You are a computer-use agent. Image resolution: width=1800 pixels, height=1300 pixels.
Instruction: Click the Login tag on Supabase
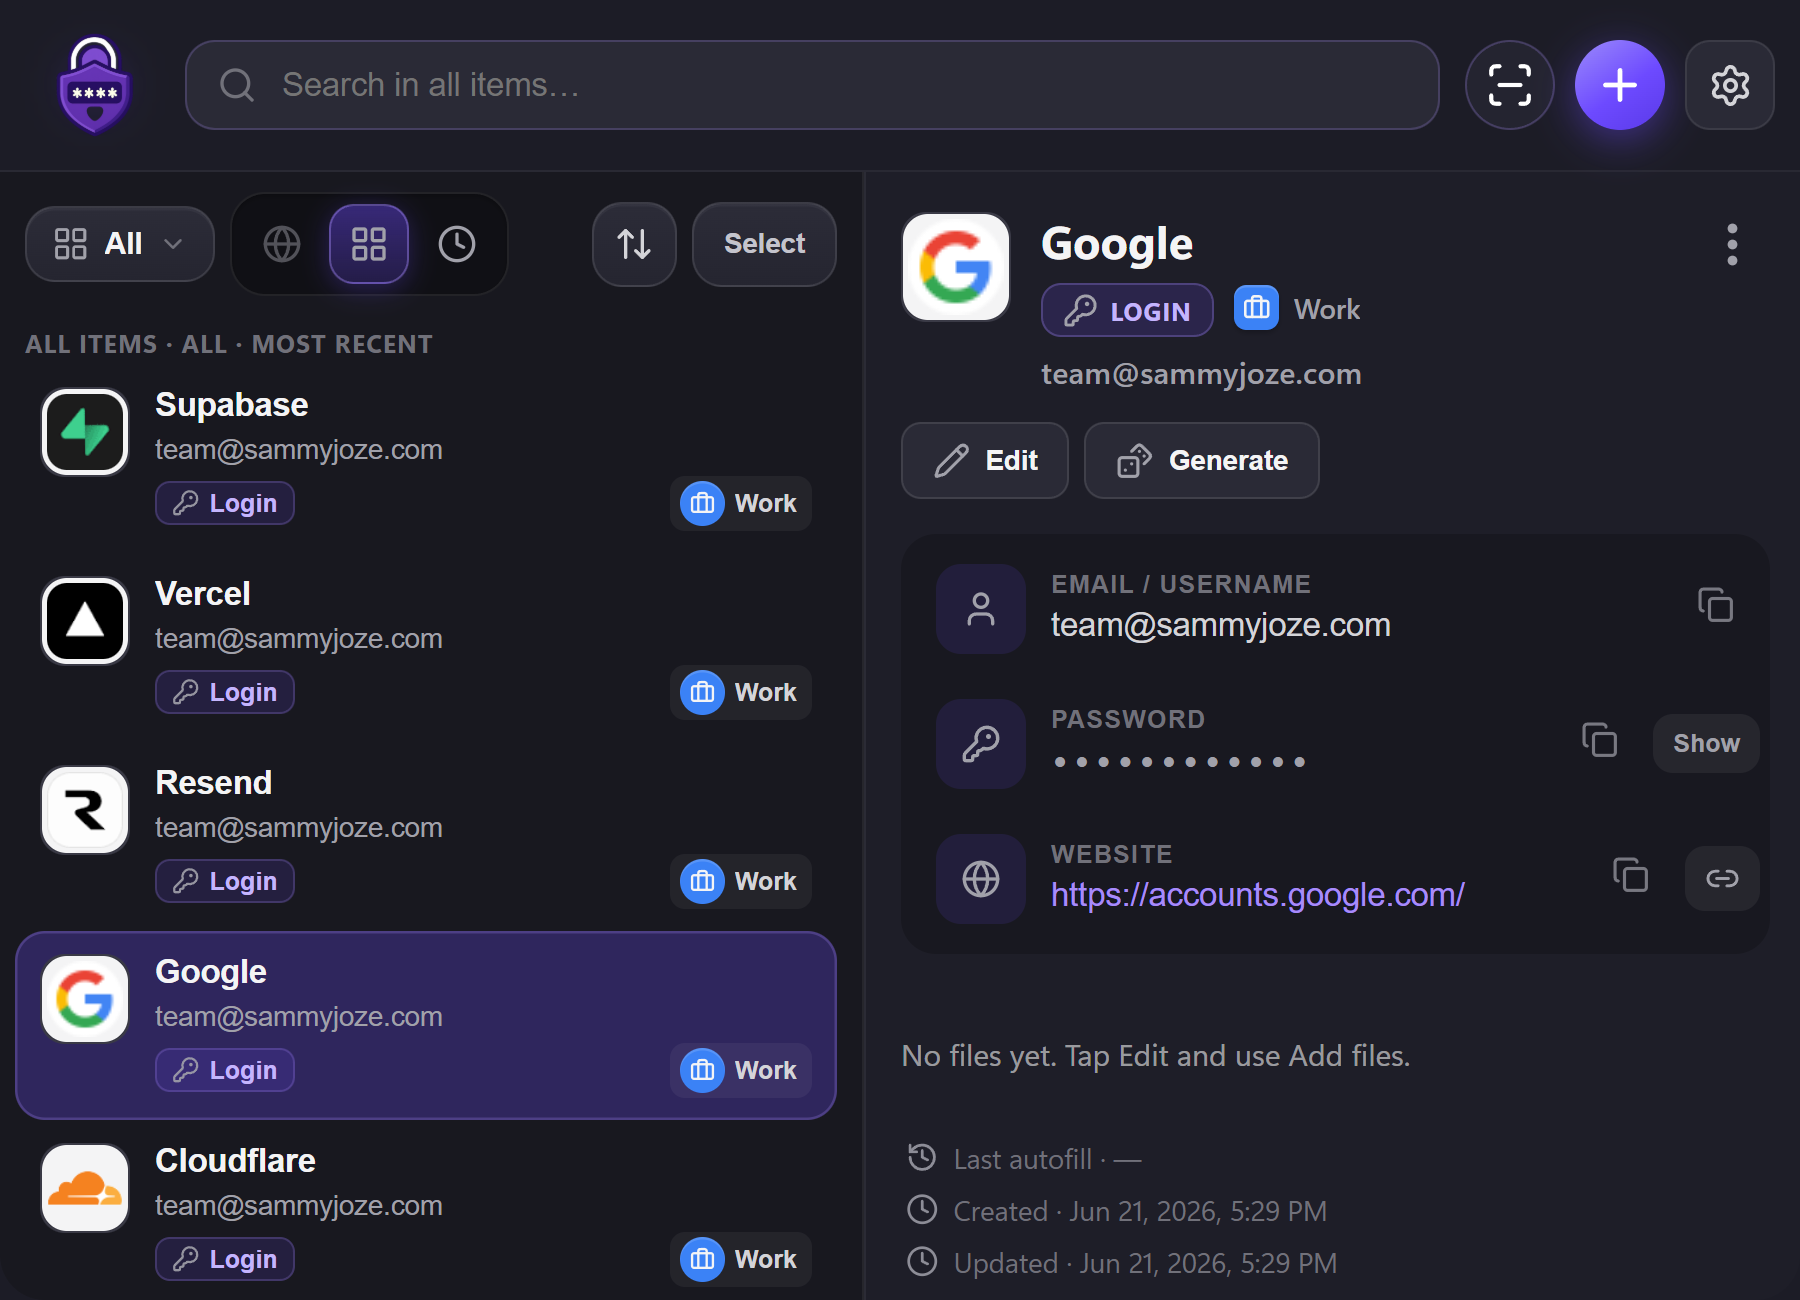225,503
